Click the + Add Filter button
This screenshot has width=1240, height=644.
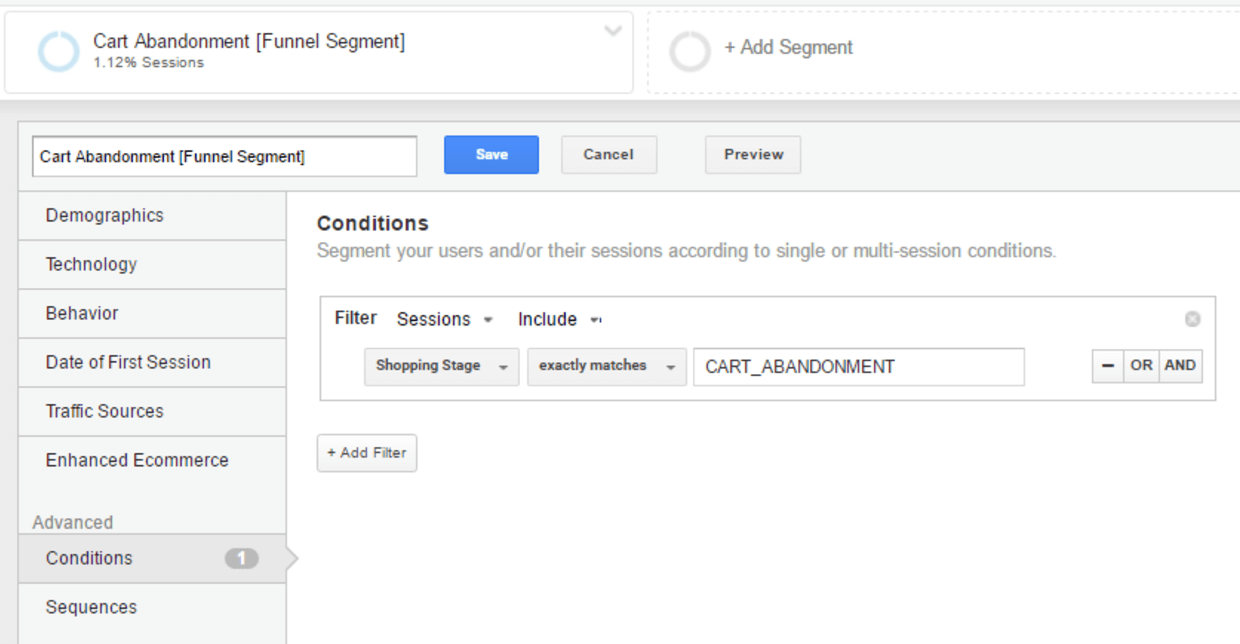click(x=367, y=453)
